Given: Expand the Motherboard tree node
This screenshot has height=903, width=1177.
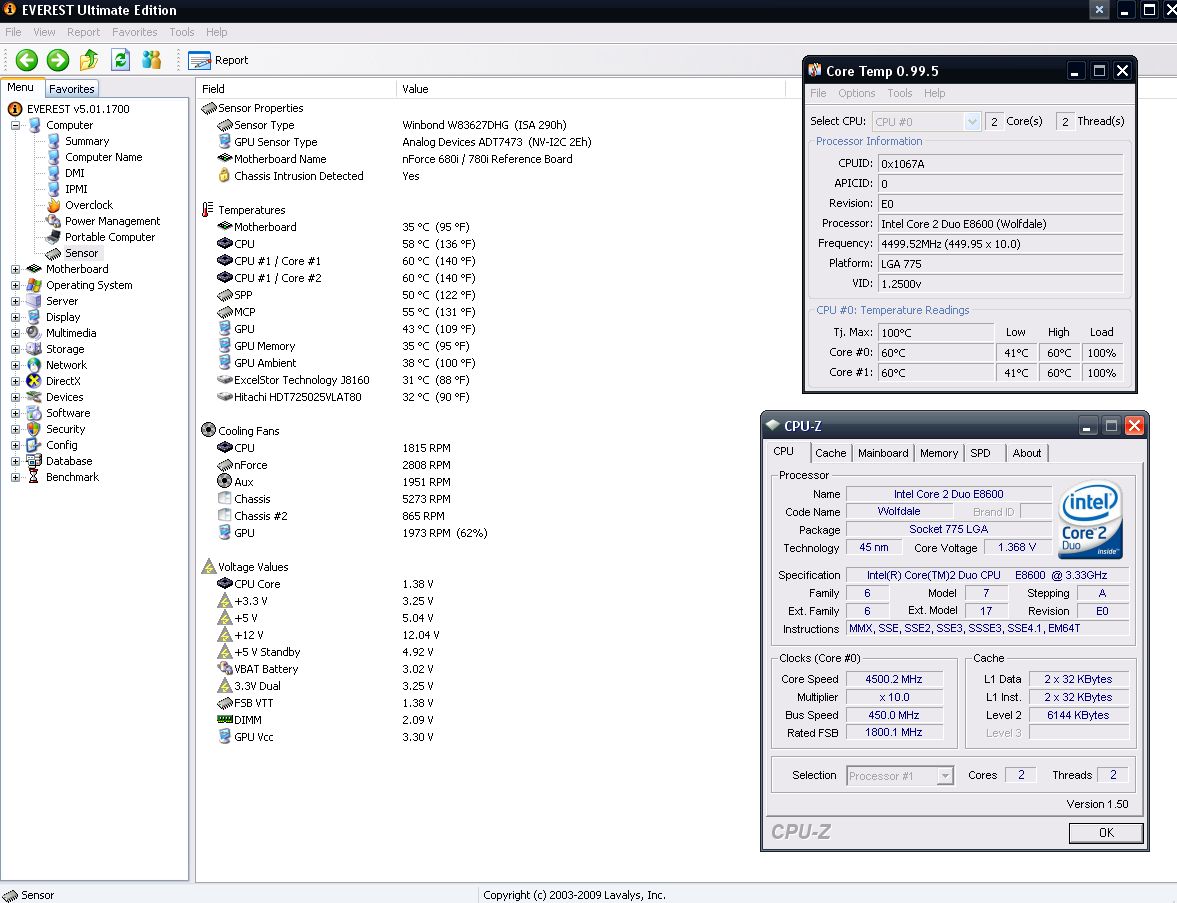Looking at the screenshot, I should coord(15,269).
